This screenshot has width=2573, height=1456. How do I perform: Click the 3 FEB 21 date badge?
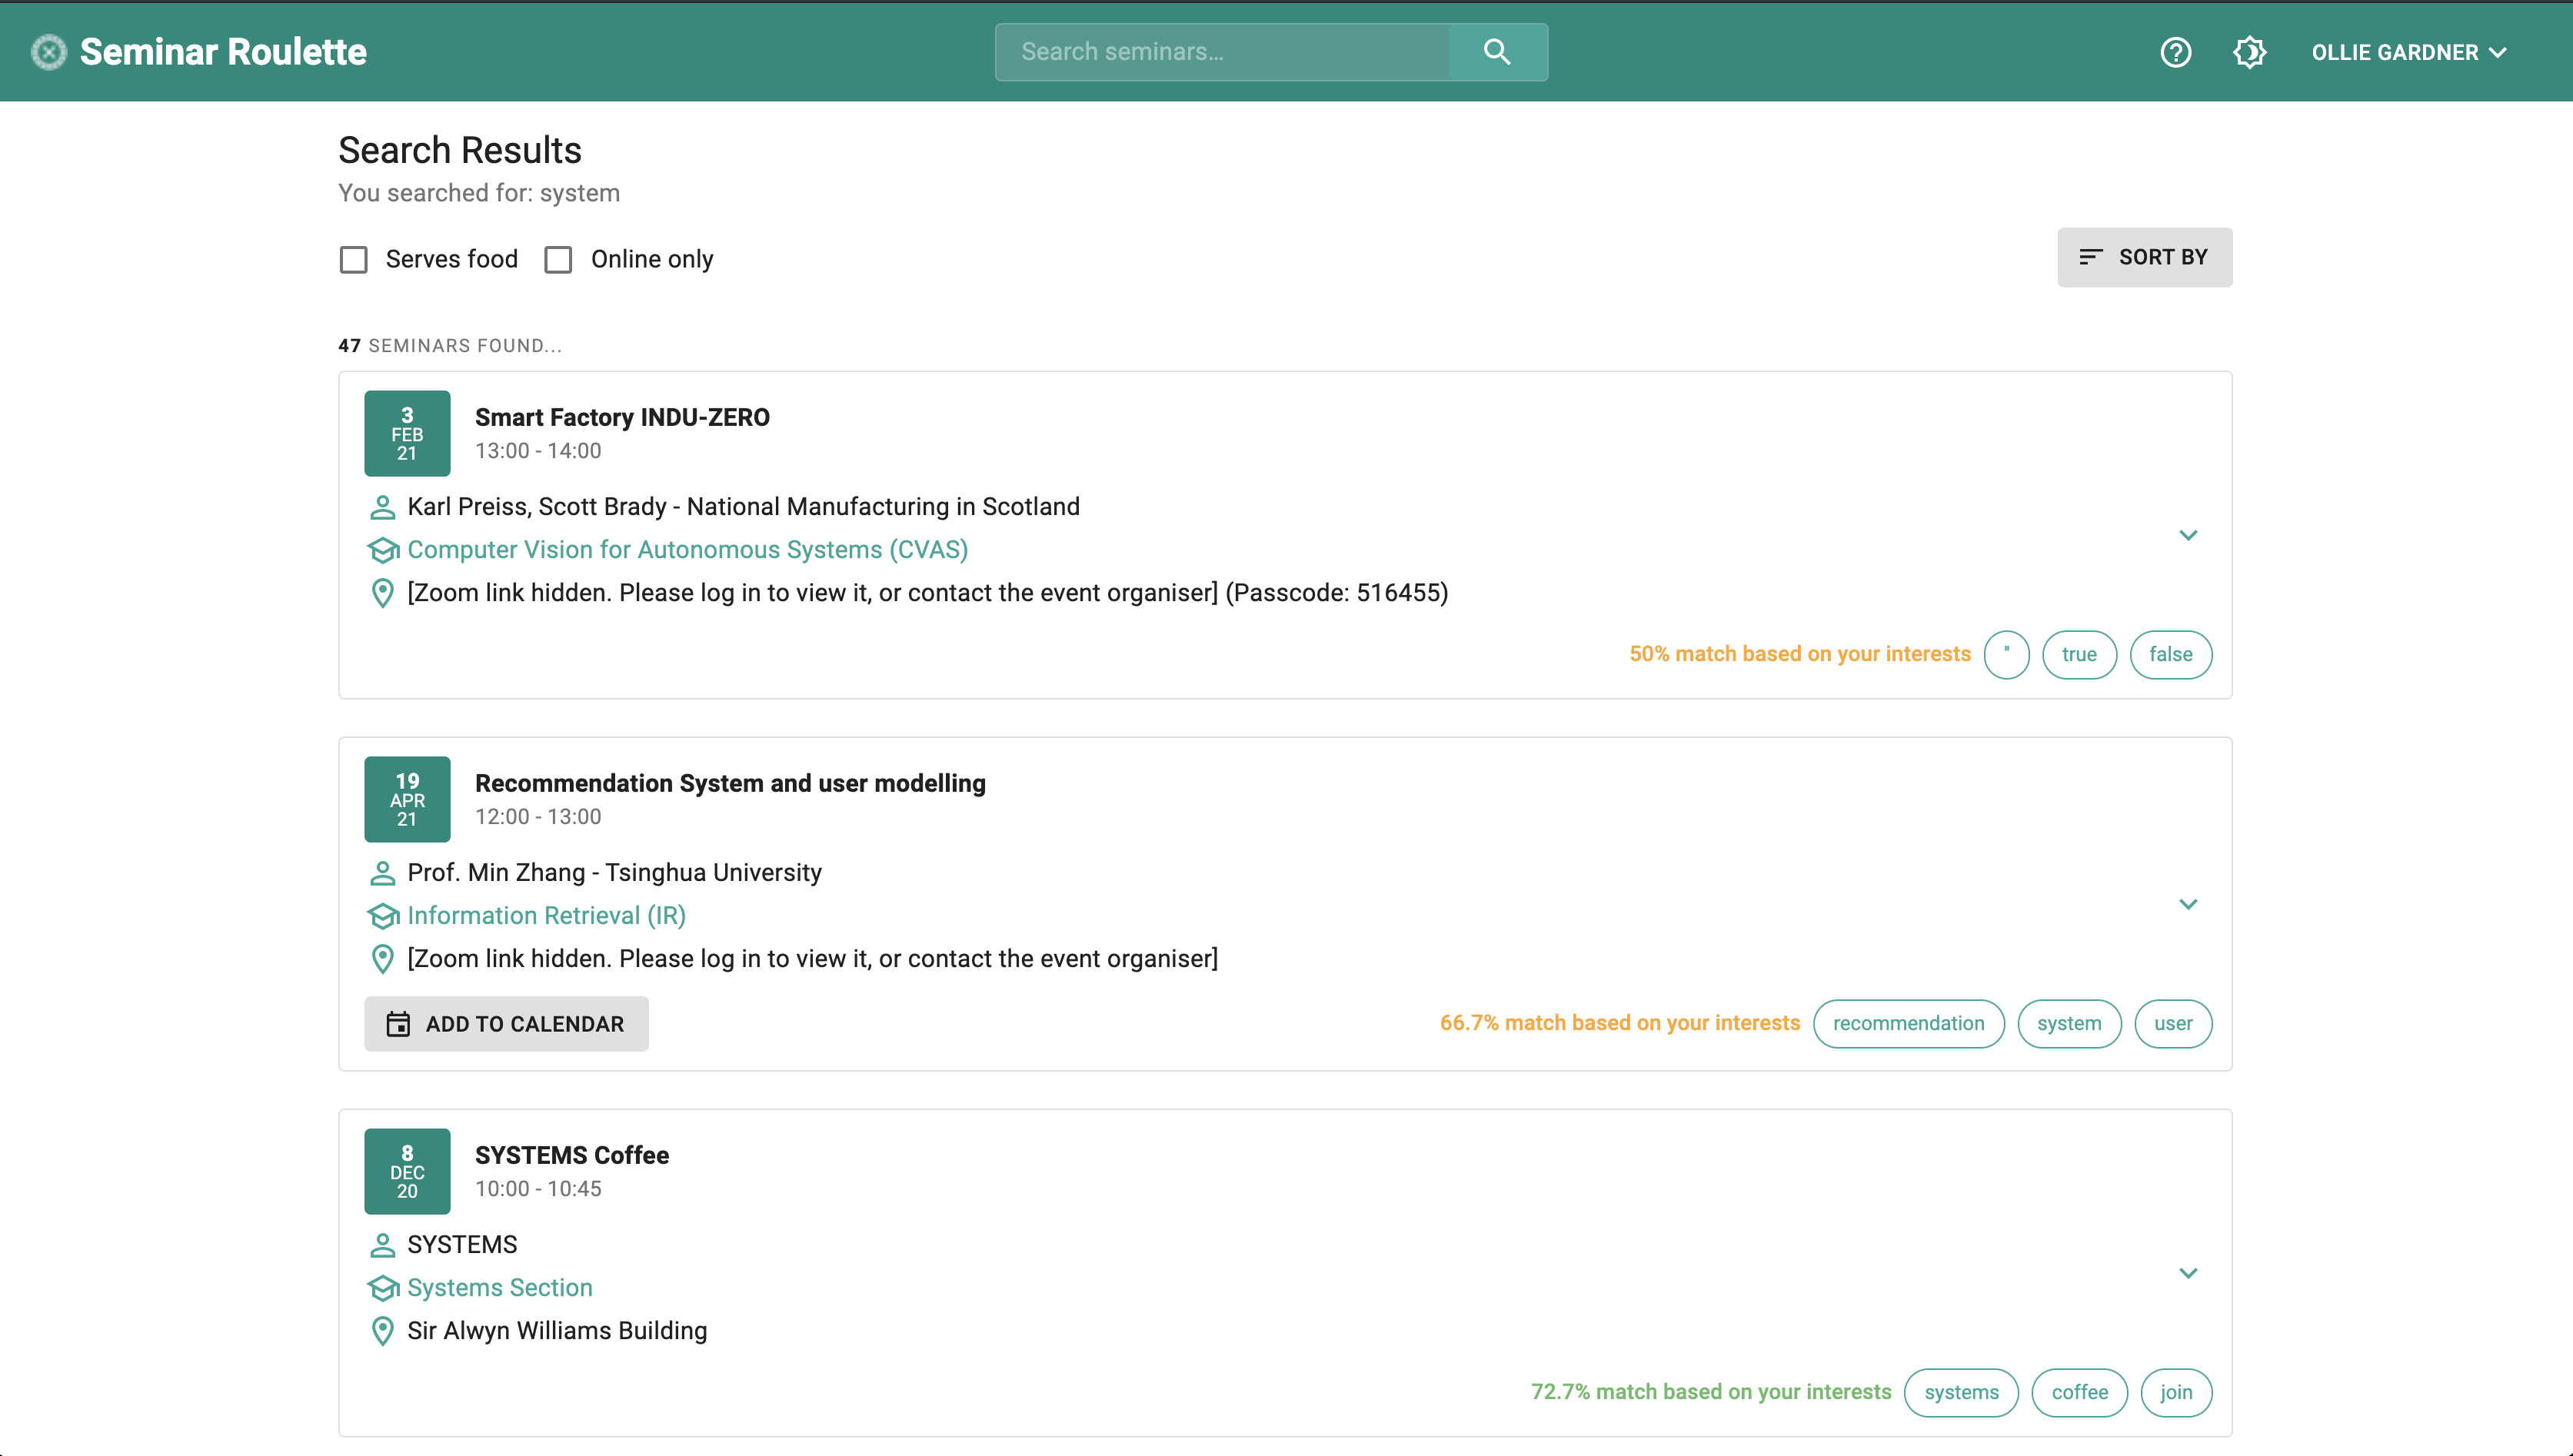407,433
